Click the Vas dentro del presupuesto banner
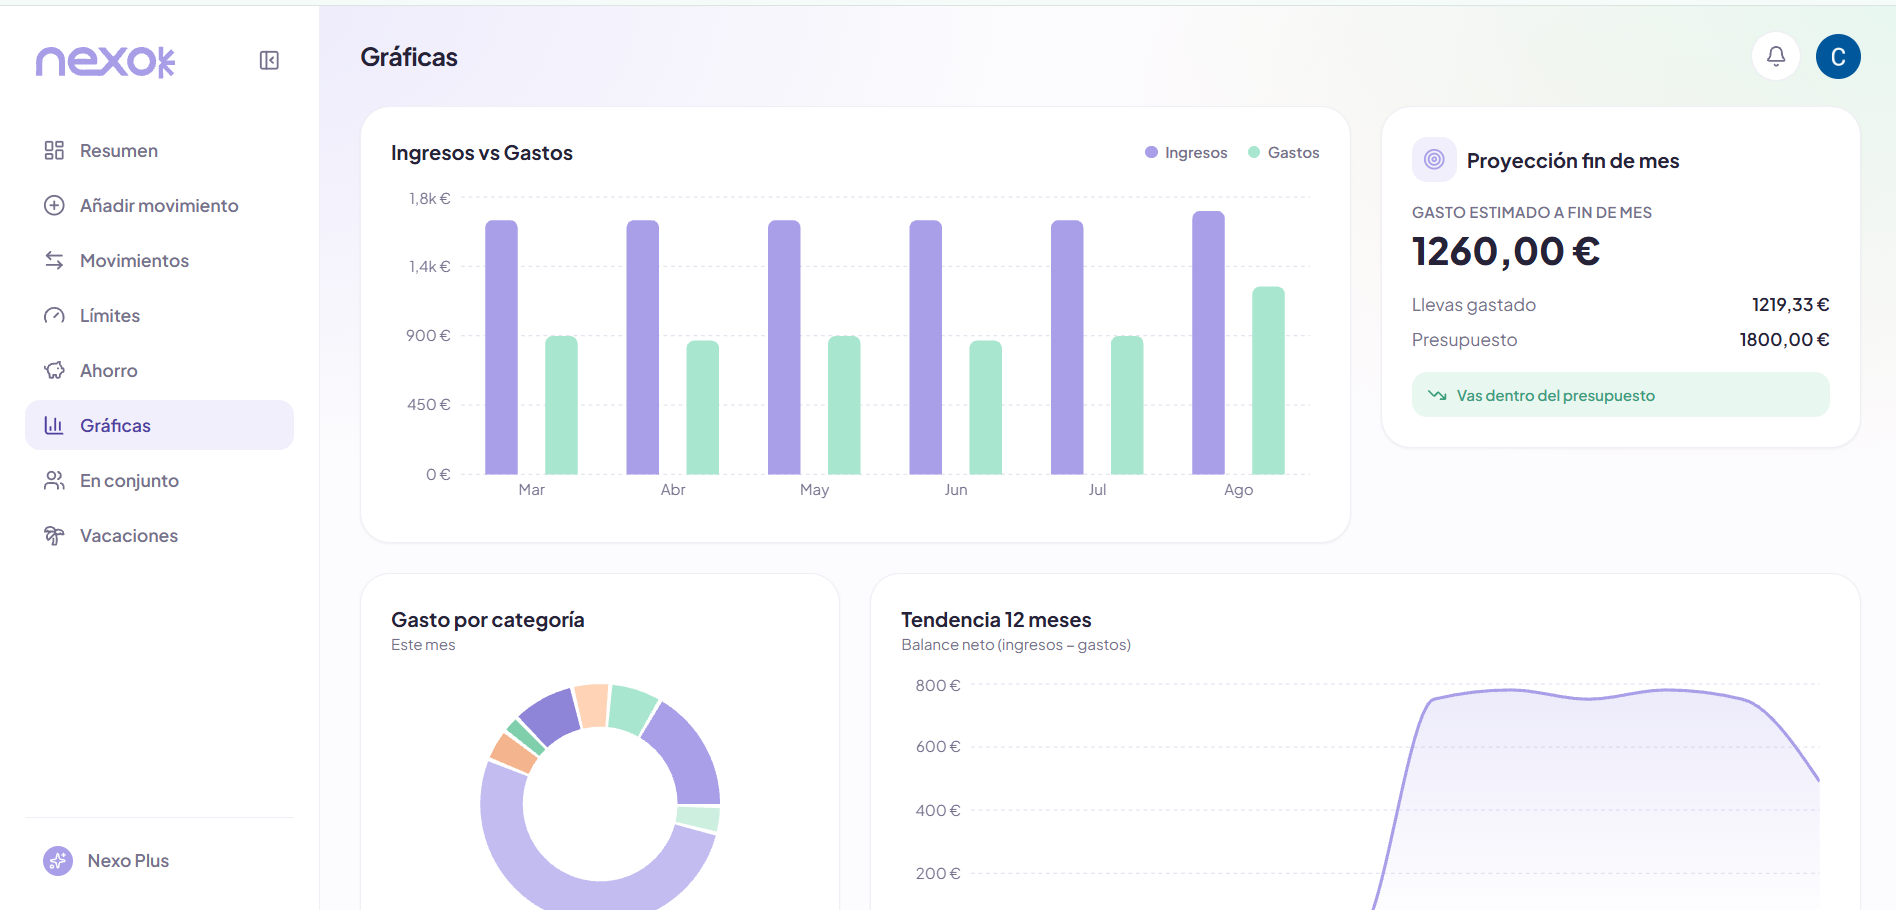Screen dimensions: 1896x910 (x=1620, y=395)
